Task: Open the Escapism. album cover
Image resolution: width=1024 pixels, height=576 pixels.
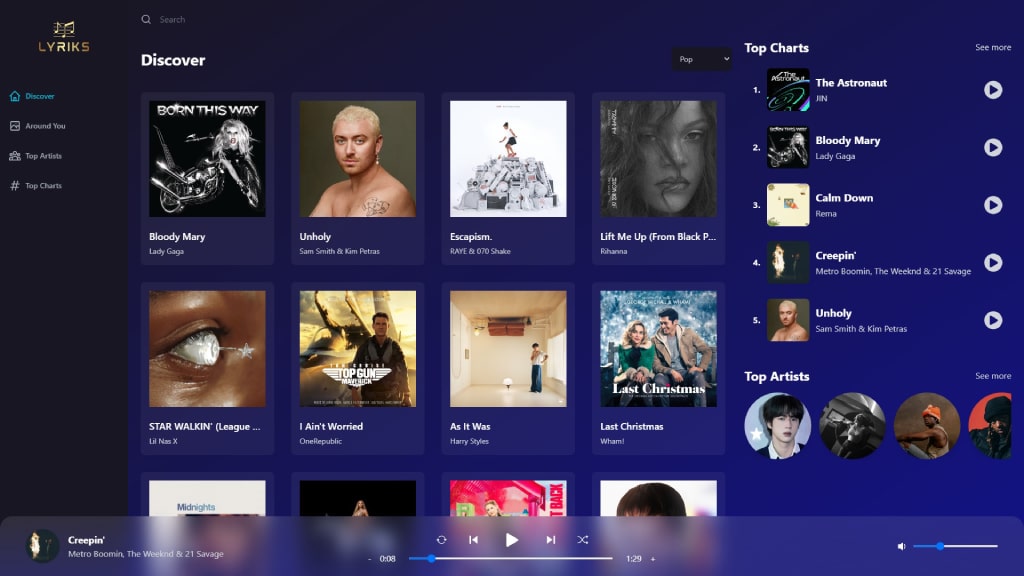Action: pos(508,159)
